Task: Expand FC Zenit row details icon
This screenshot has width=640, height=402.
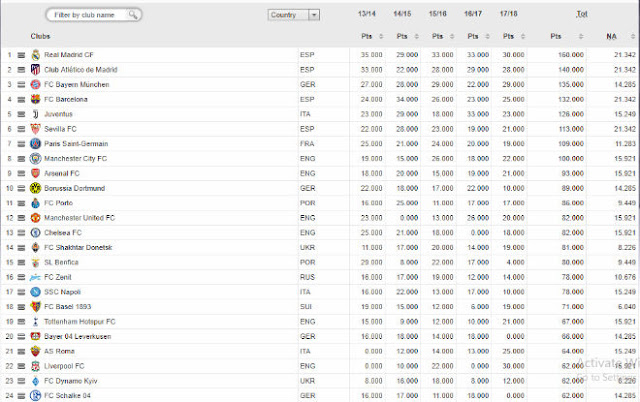Action: point(21,278)
